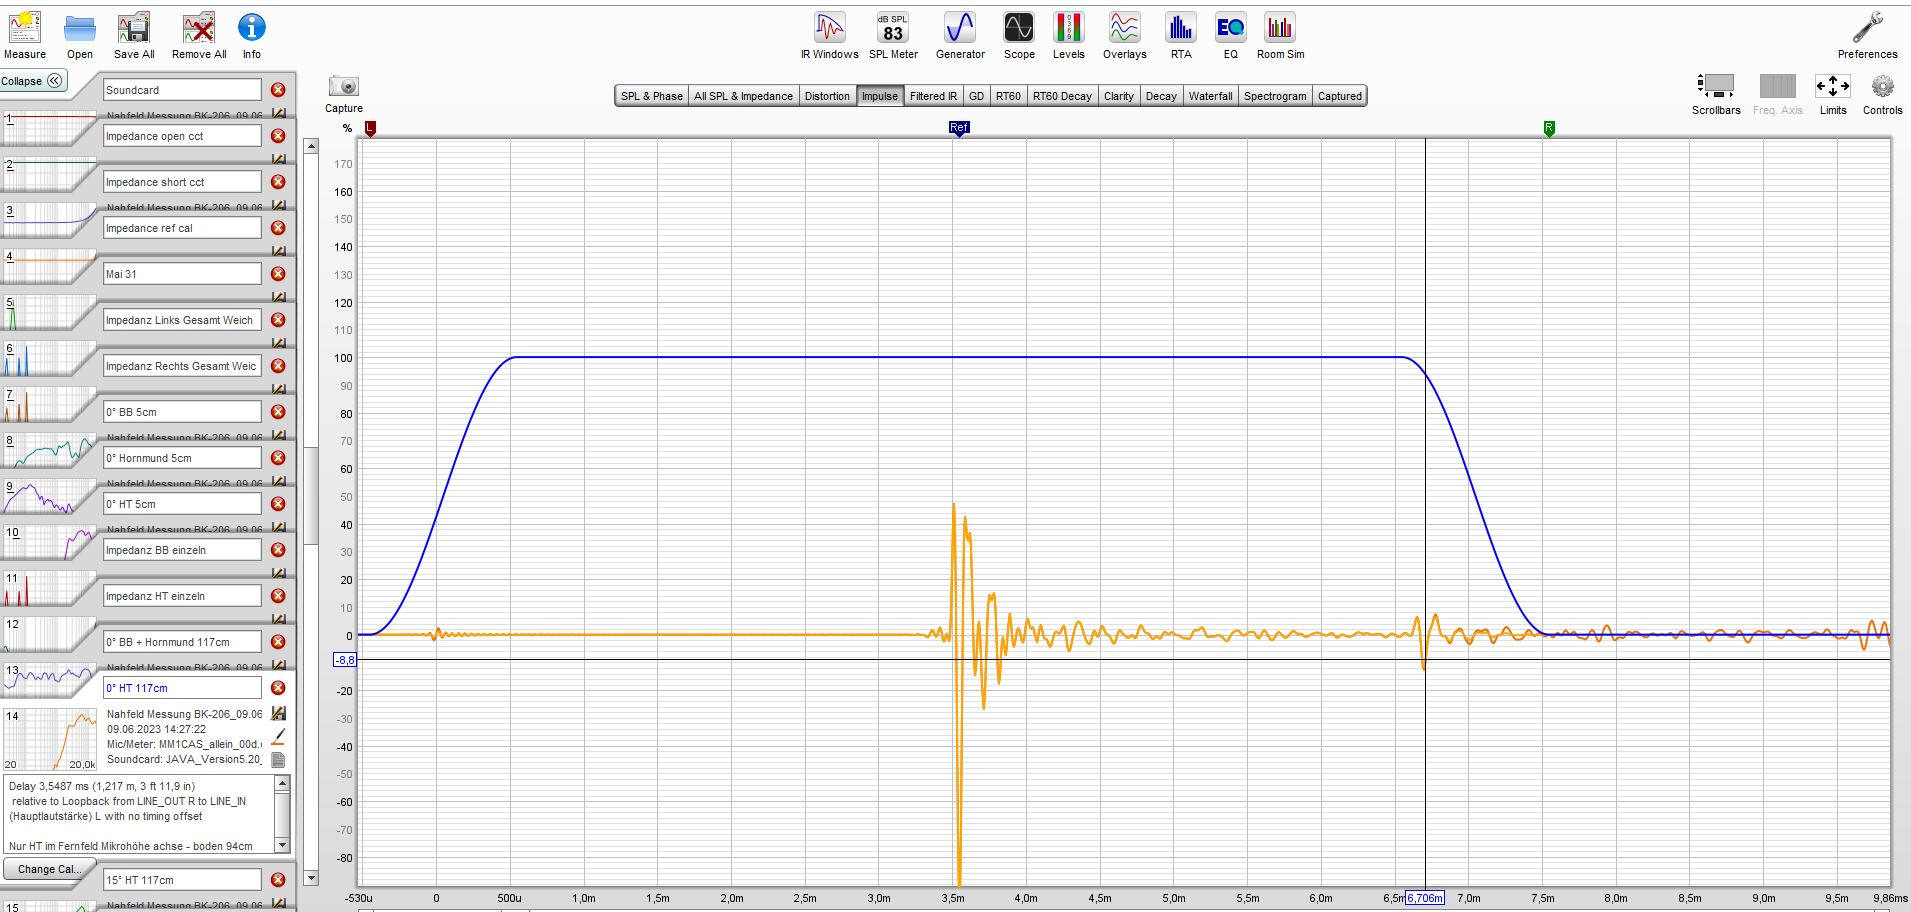The width and height of the screenshot is (1911, 912).
Task: Open the notes document icon for measurement 14
Action: [279, 759]
